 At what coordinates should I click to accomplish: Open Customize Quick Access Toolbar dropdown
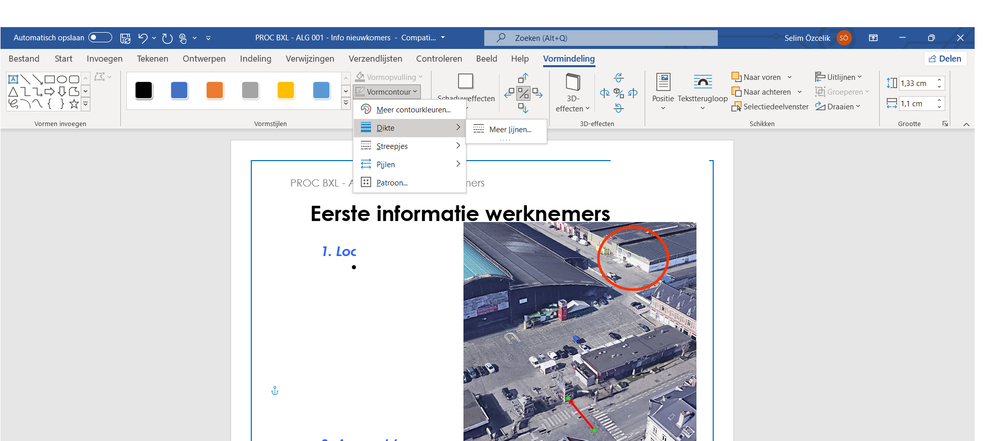click(x=208, y=38)
